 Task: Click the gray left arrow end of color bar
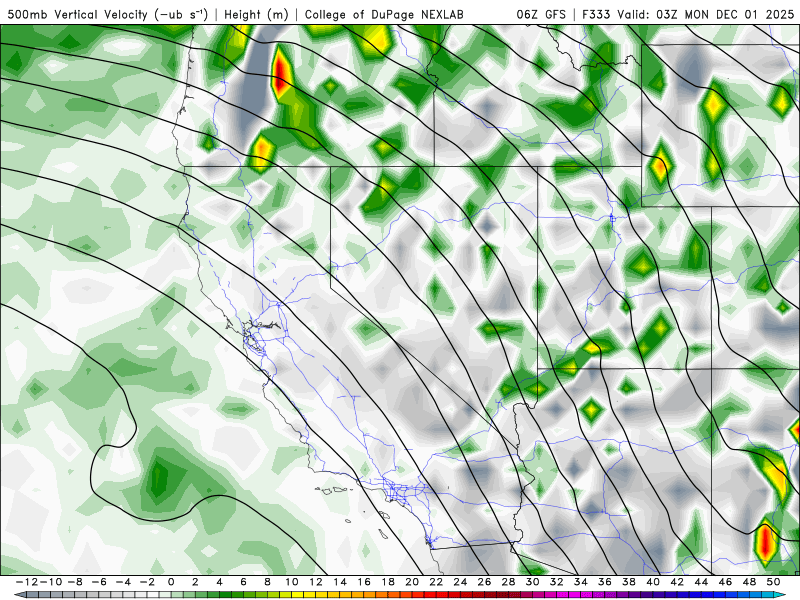19,595
